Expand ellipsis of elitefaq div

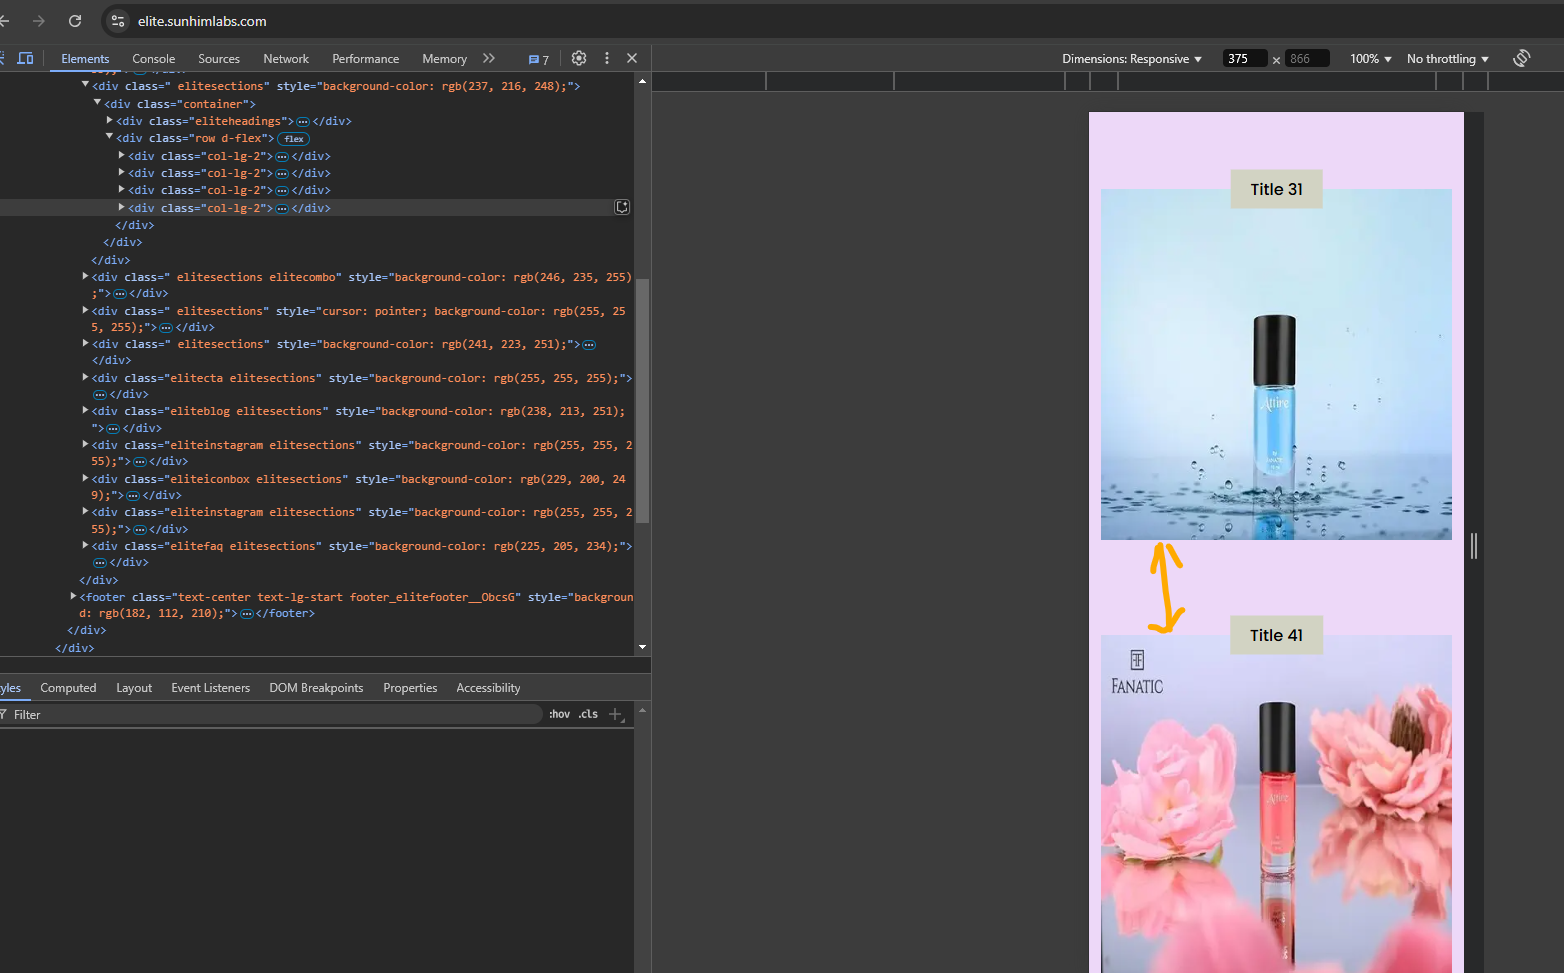pos(100,563)
